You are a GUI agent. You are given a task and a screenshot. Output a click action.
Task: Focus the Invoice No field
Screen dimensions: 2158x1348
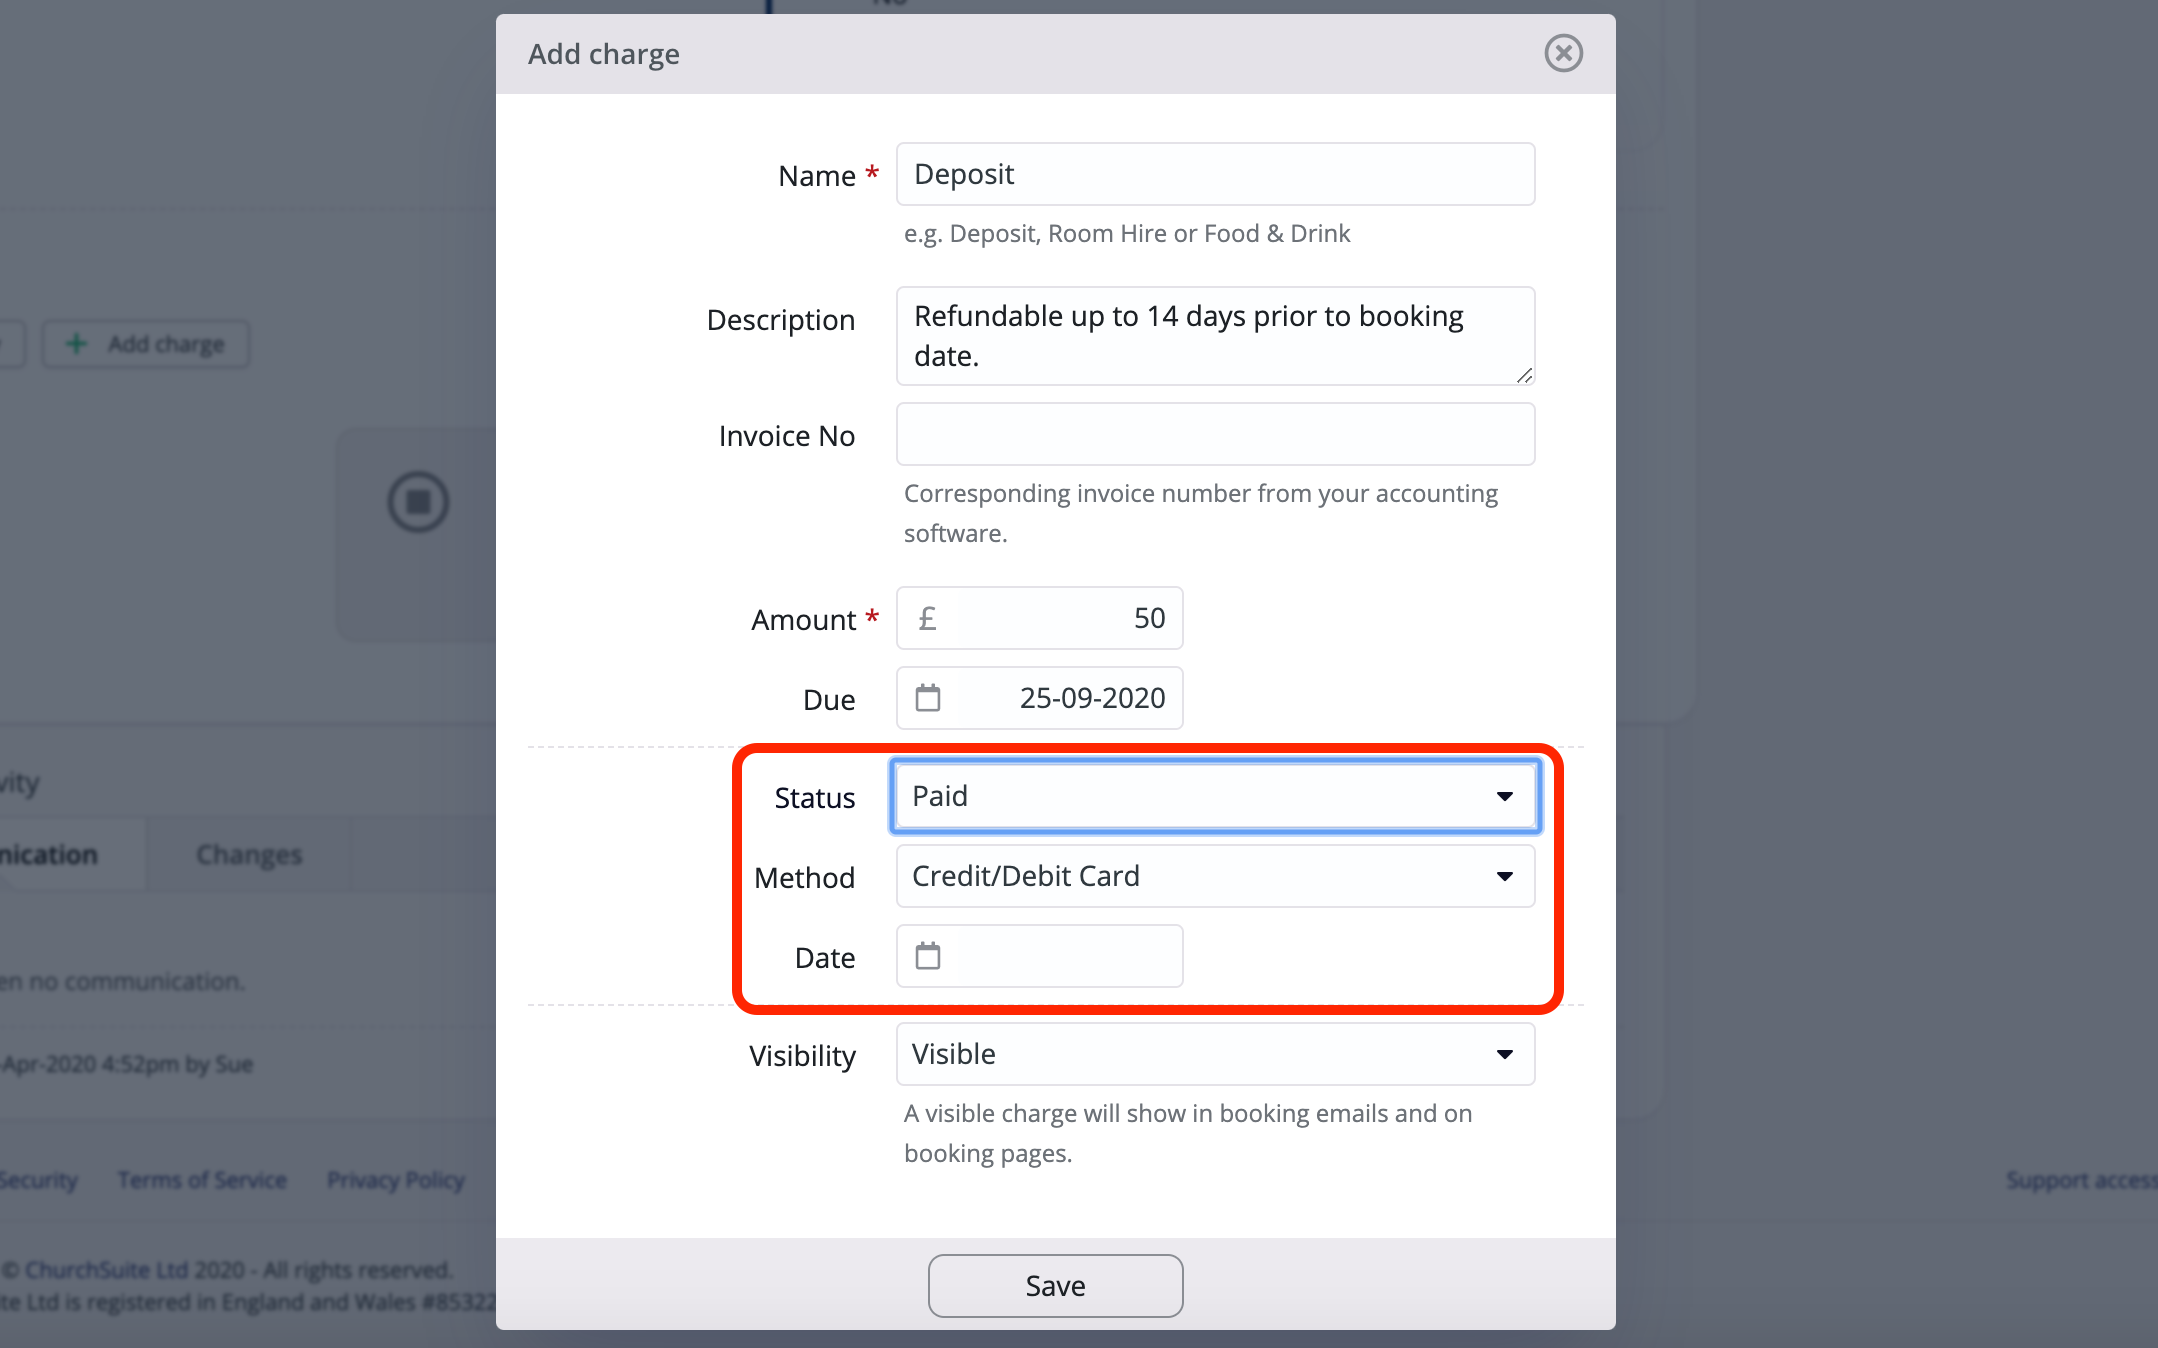click(x=1215, y=434)
